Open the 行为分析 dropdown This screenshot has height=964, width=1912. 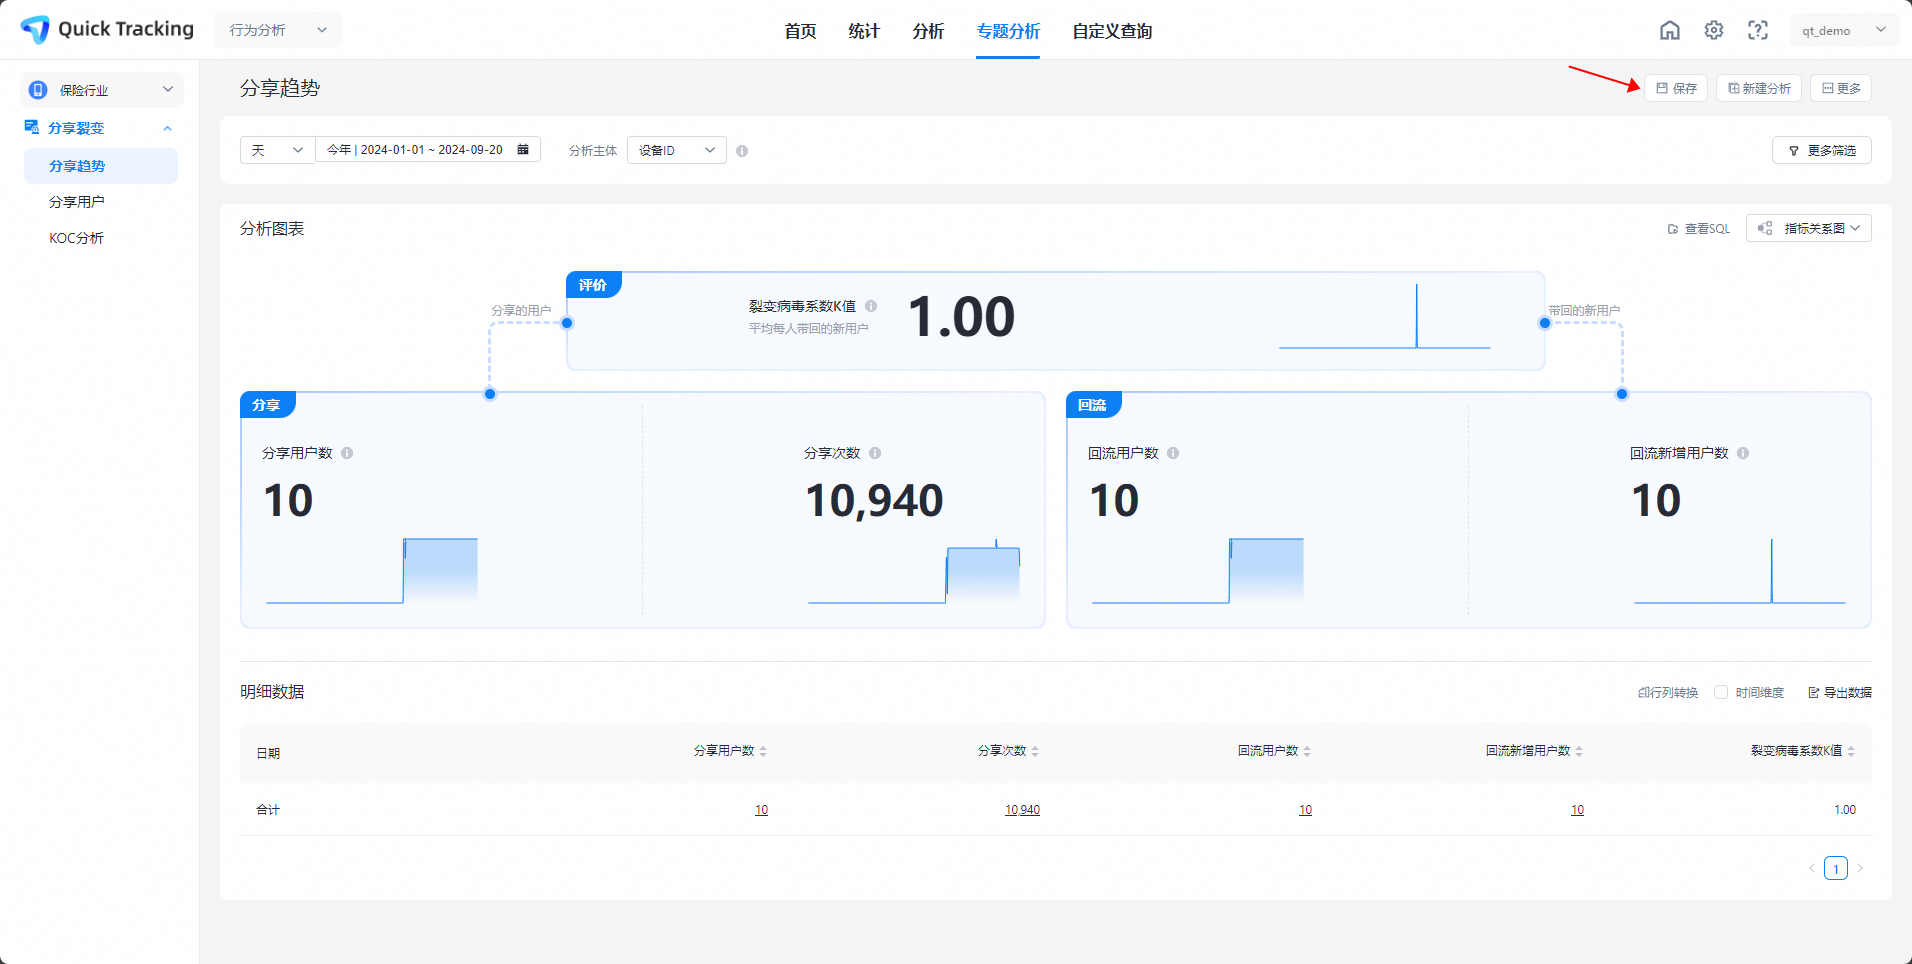click(278, 30)
